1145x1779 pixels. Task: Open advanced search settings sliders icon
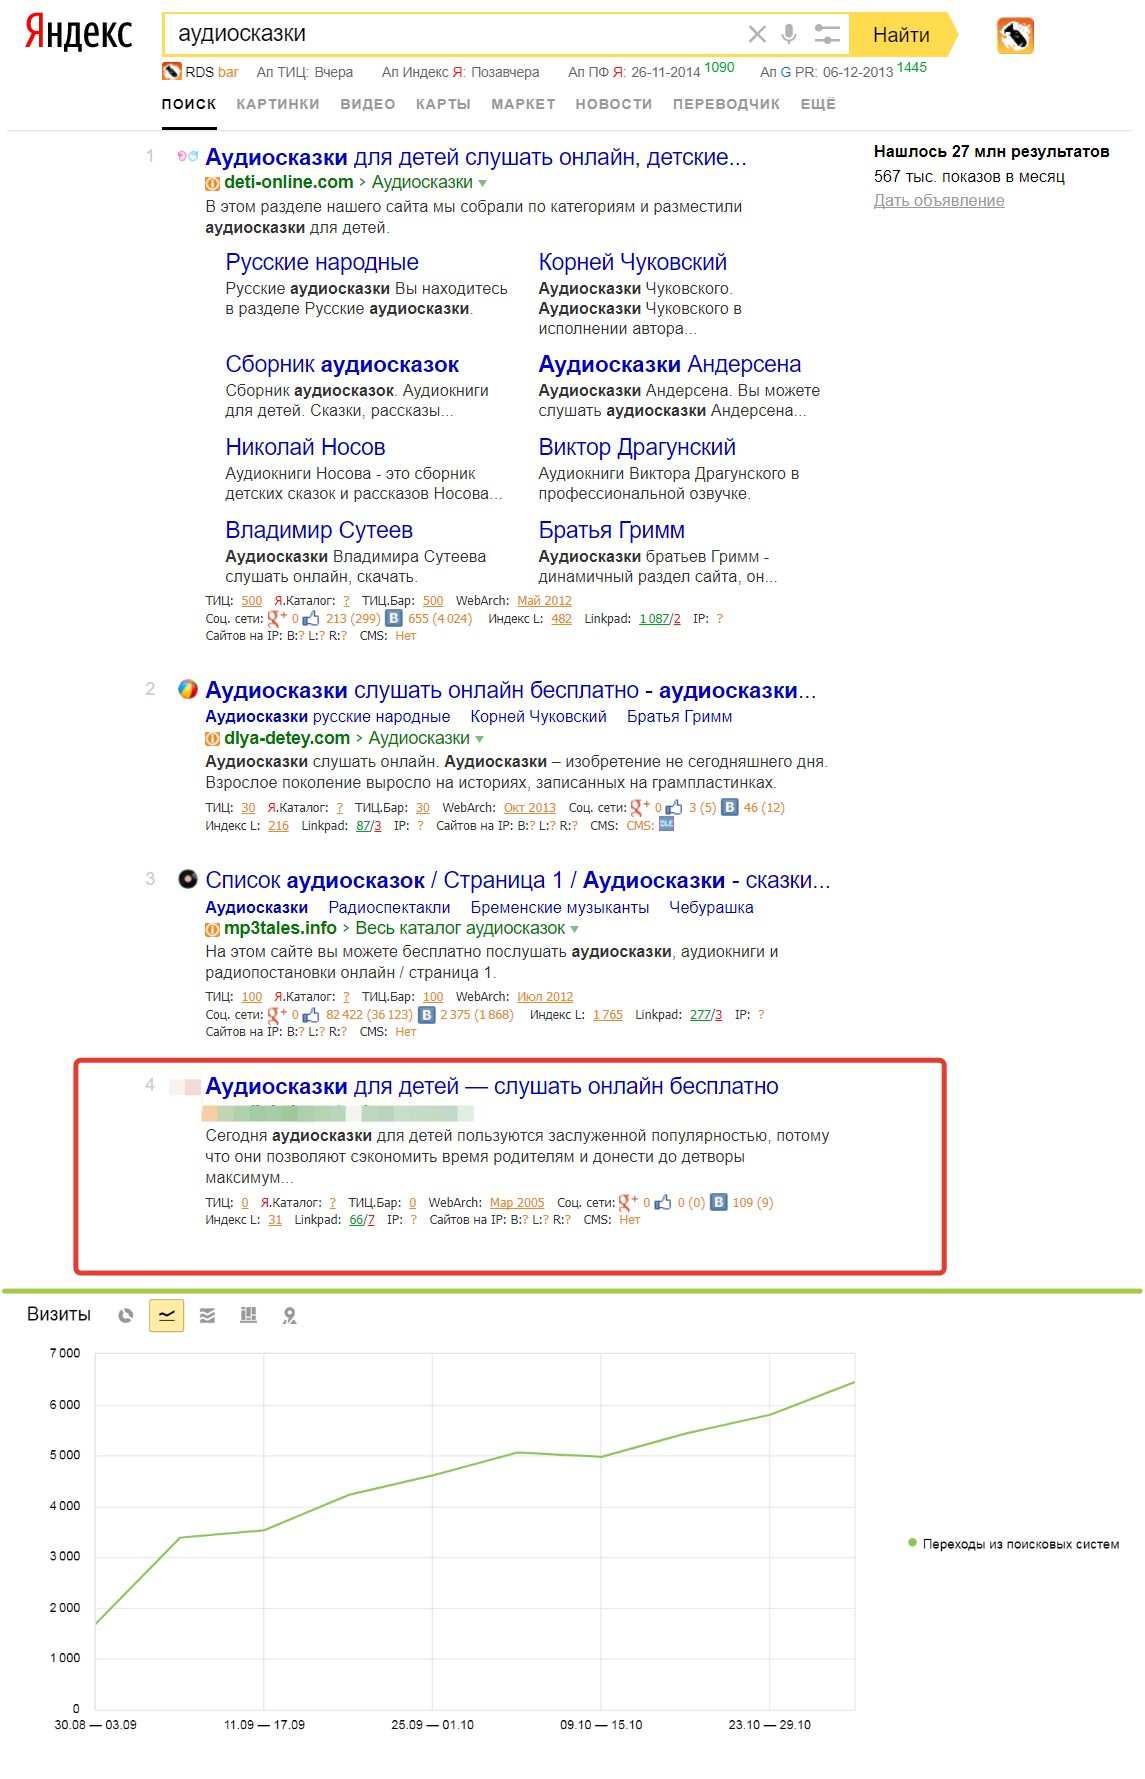tap(827, 34)
